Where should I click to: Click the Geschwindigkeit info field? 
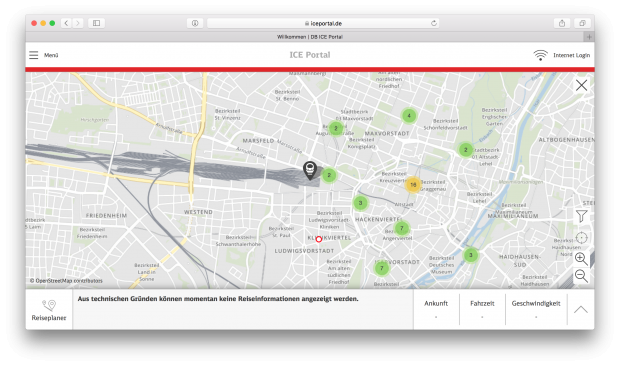point(536,309)
